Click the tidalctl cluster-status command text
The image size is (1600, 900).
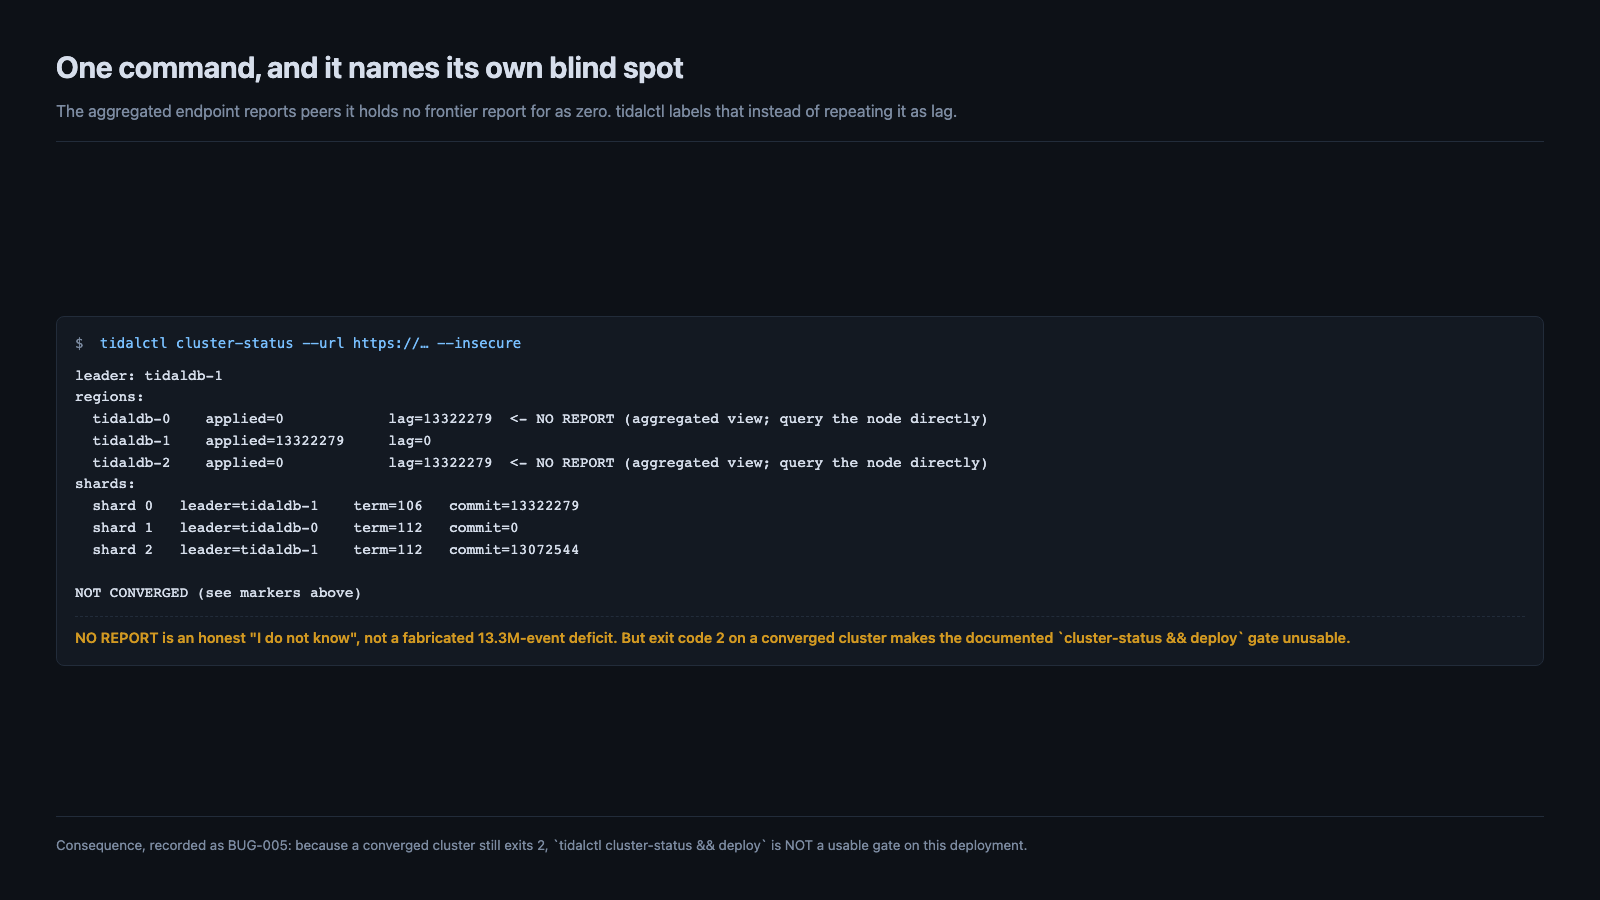tap(197, 343)
